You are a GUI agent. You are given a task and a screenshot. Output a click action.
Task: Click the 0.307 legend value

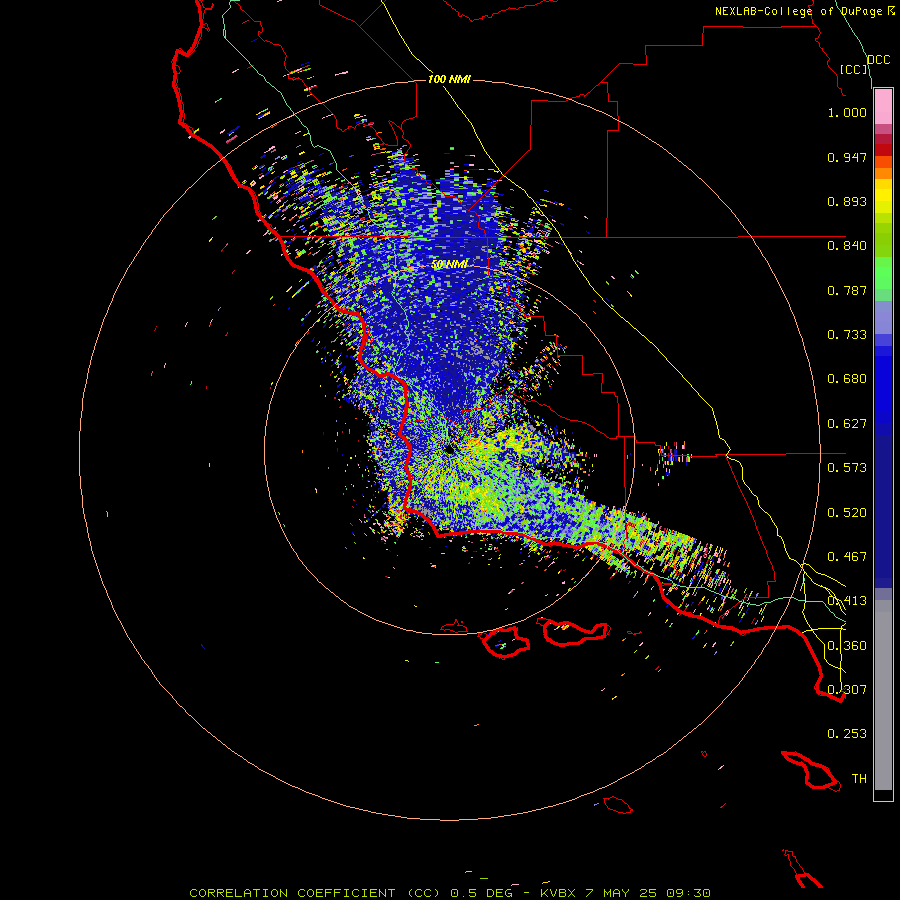(847, 690)
